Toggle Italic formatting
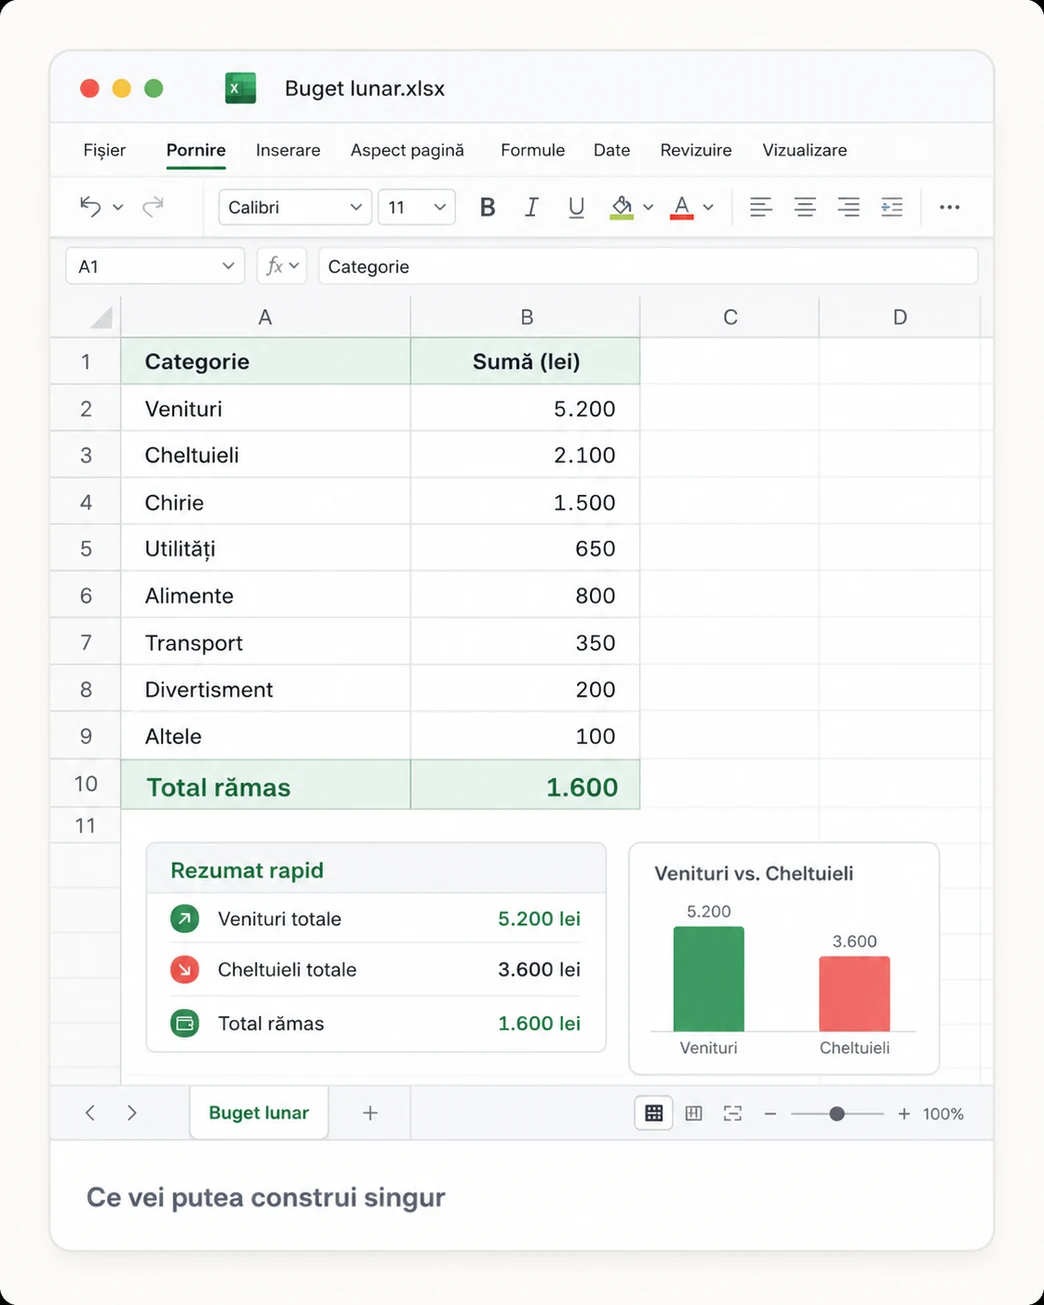The image size is (1044, 1305). pyautogui.click(x=531, y=207)
